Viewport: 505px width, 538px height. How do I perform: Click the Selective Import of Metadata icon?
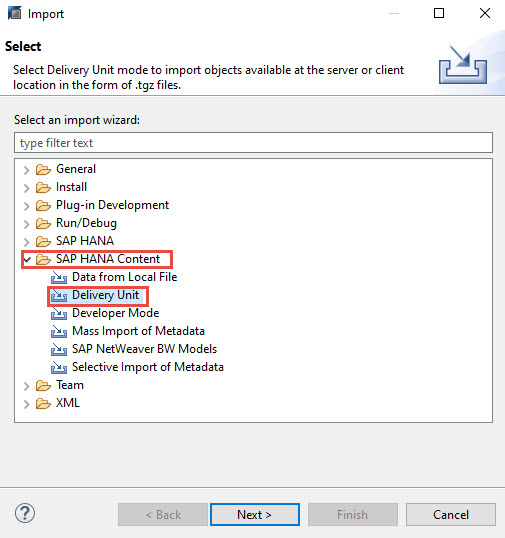(59, 367)
